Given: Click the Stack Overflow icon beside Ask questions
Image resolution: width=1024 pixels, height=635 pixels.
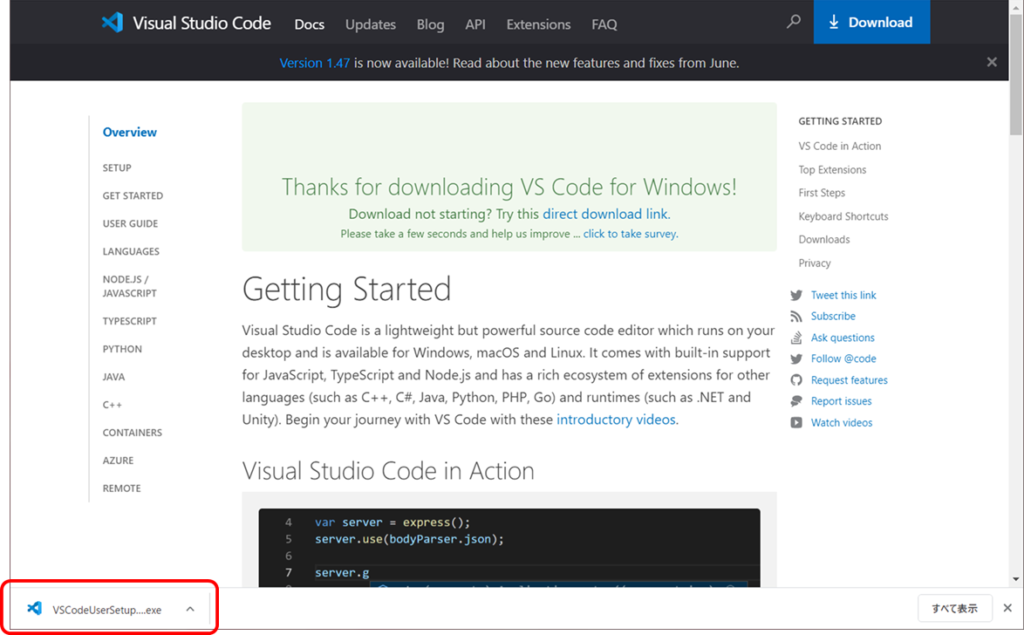Looking at the screenshot, I should (796, 338).
